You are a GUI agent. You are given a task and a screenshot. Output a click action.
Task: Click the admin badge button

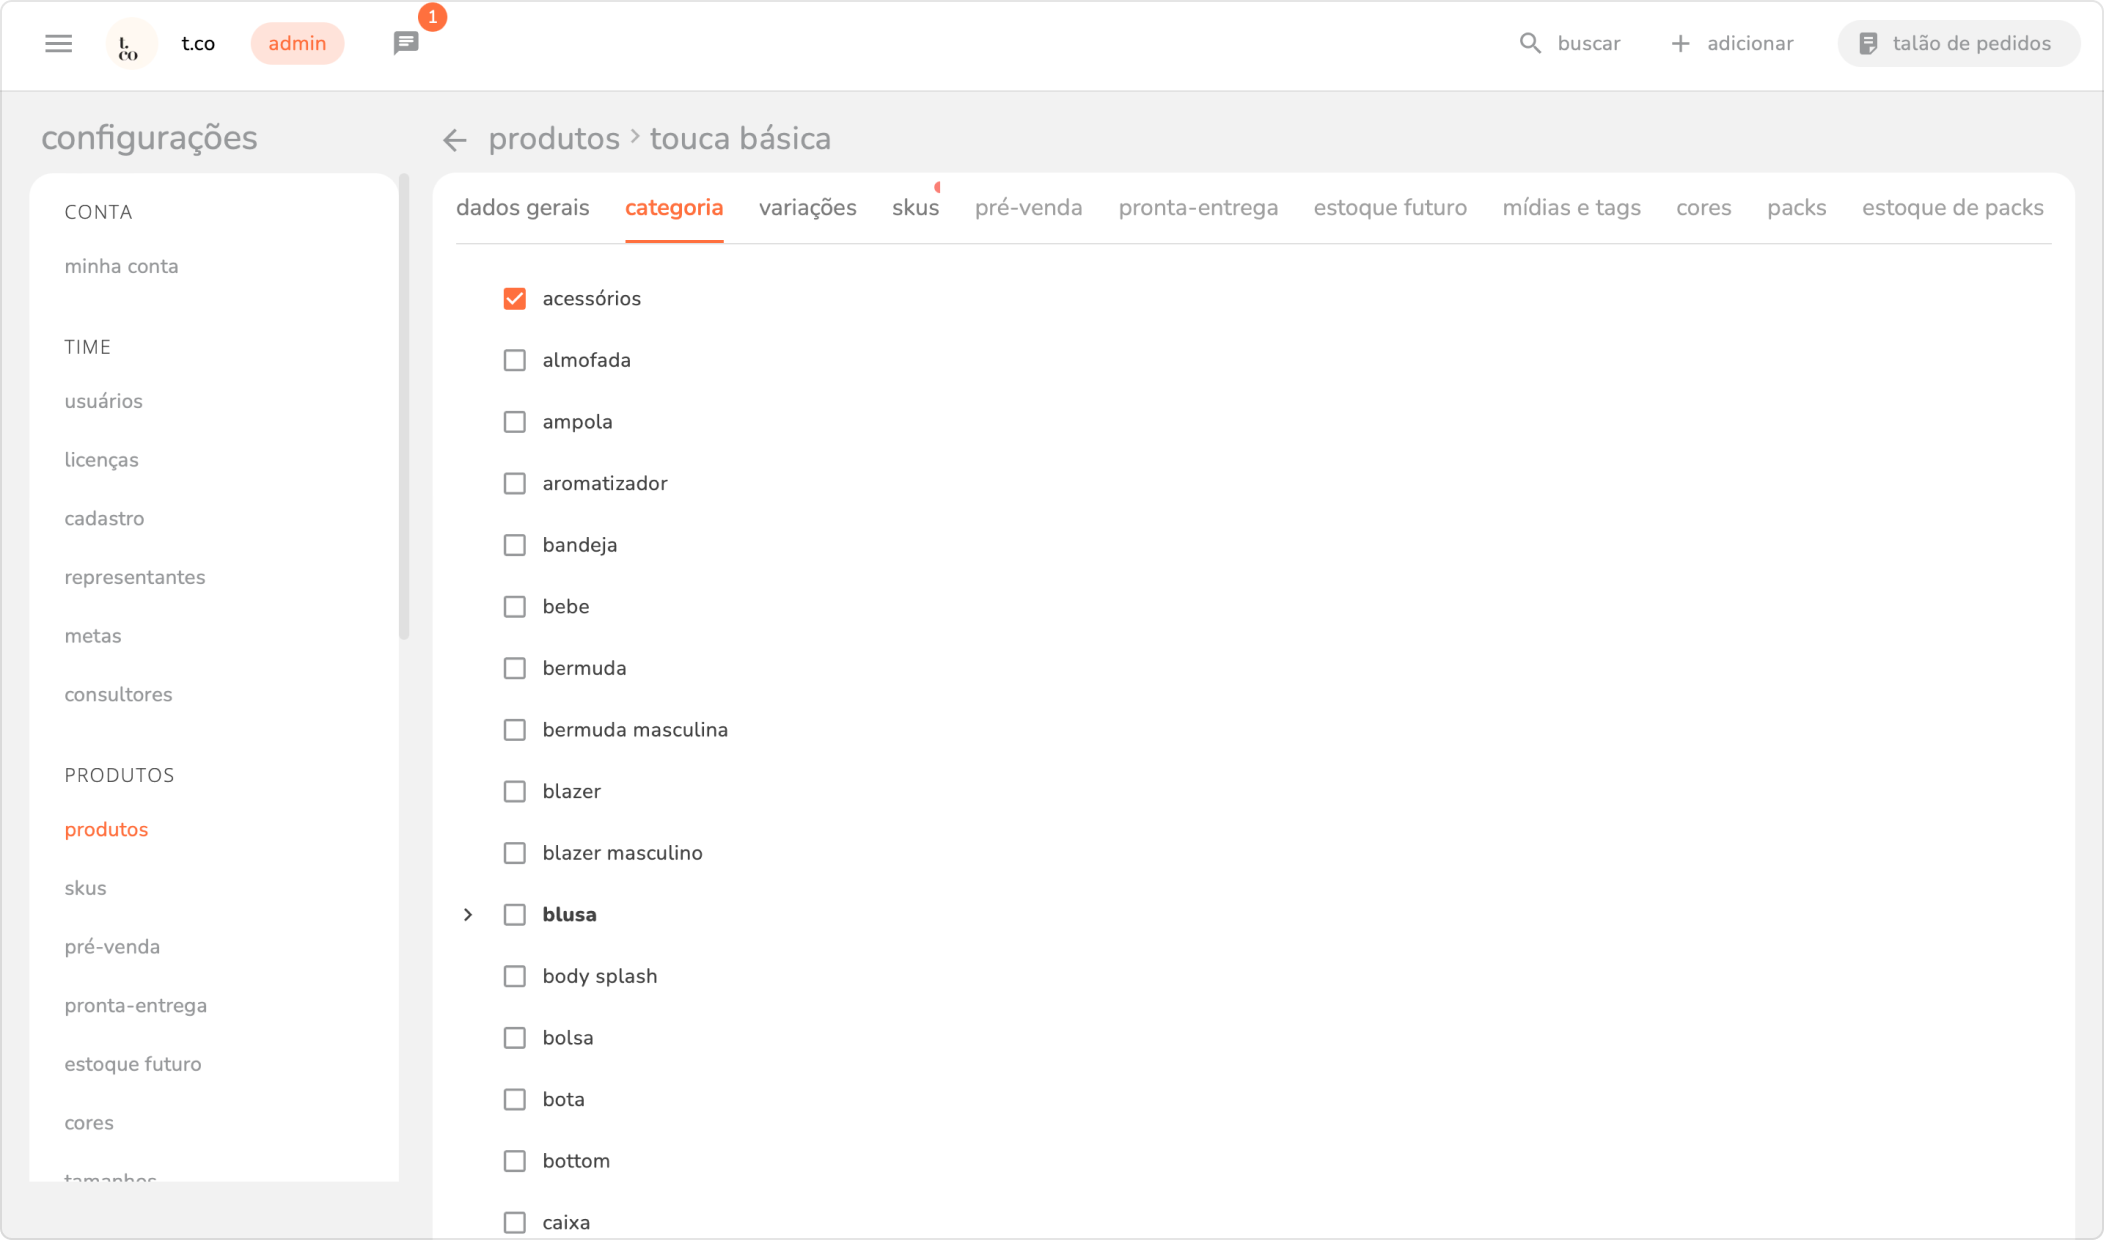pos(297,43)
